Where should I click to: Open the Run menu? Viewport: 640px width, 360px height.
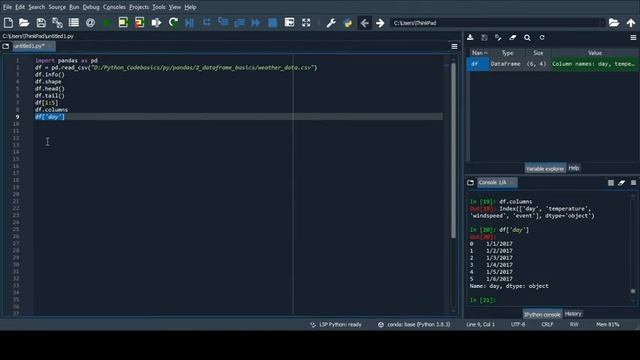(x=74, y=7)
